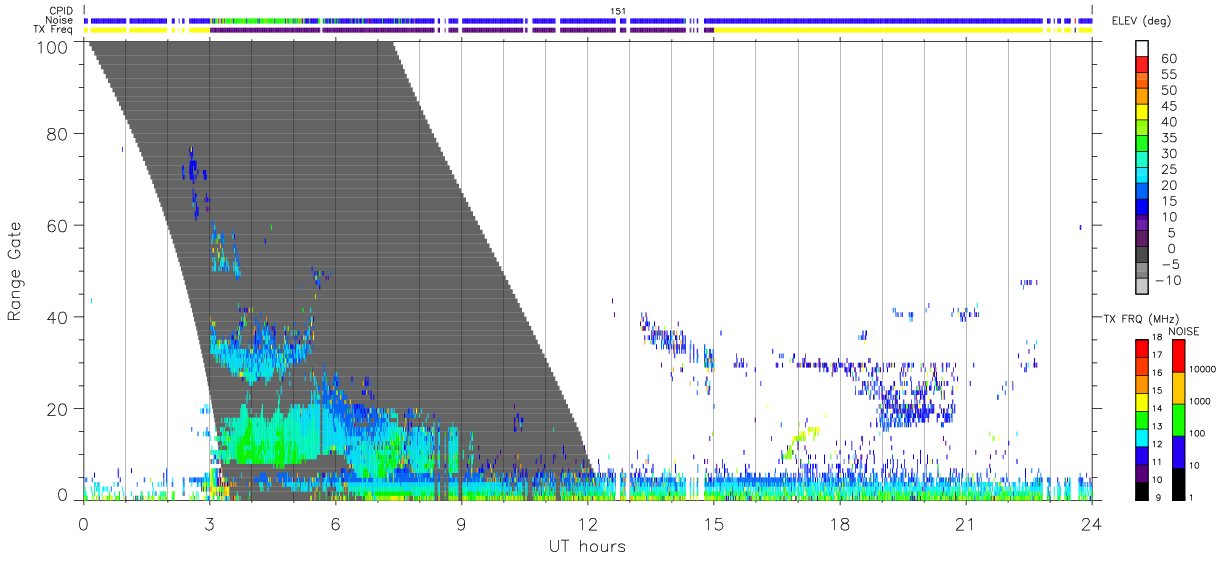The width and height of the screenshot is (1228, 567).
Task: Select the black swatch in the TX FRQ colorbar
Action: pos(1141,491)
